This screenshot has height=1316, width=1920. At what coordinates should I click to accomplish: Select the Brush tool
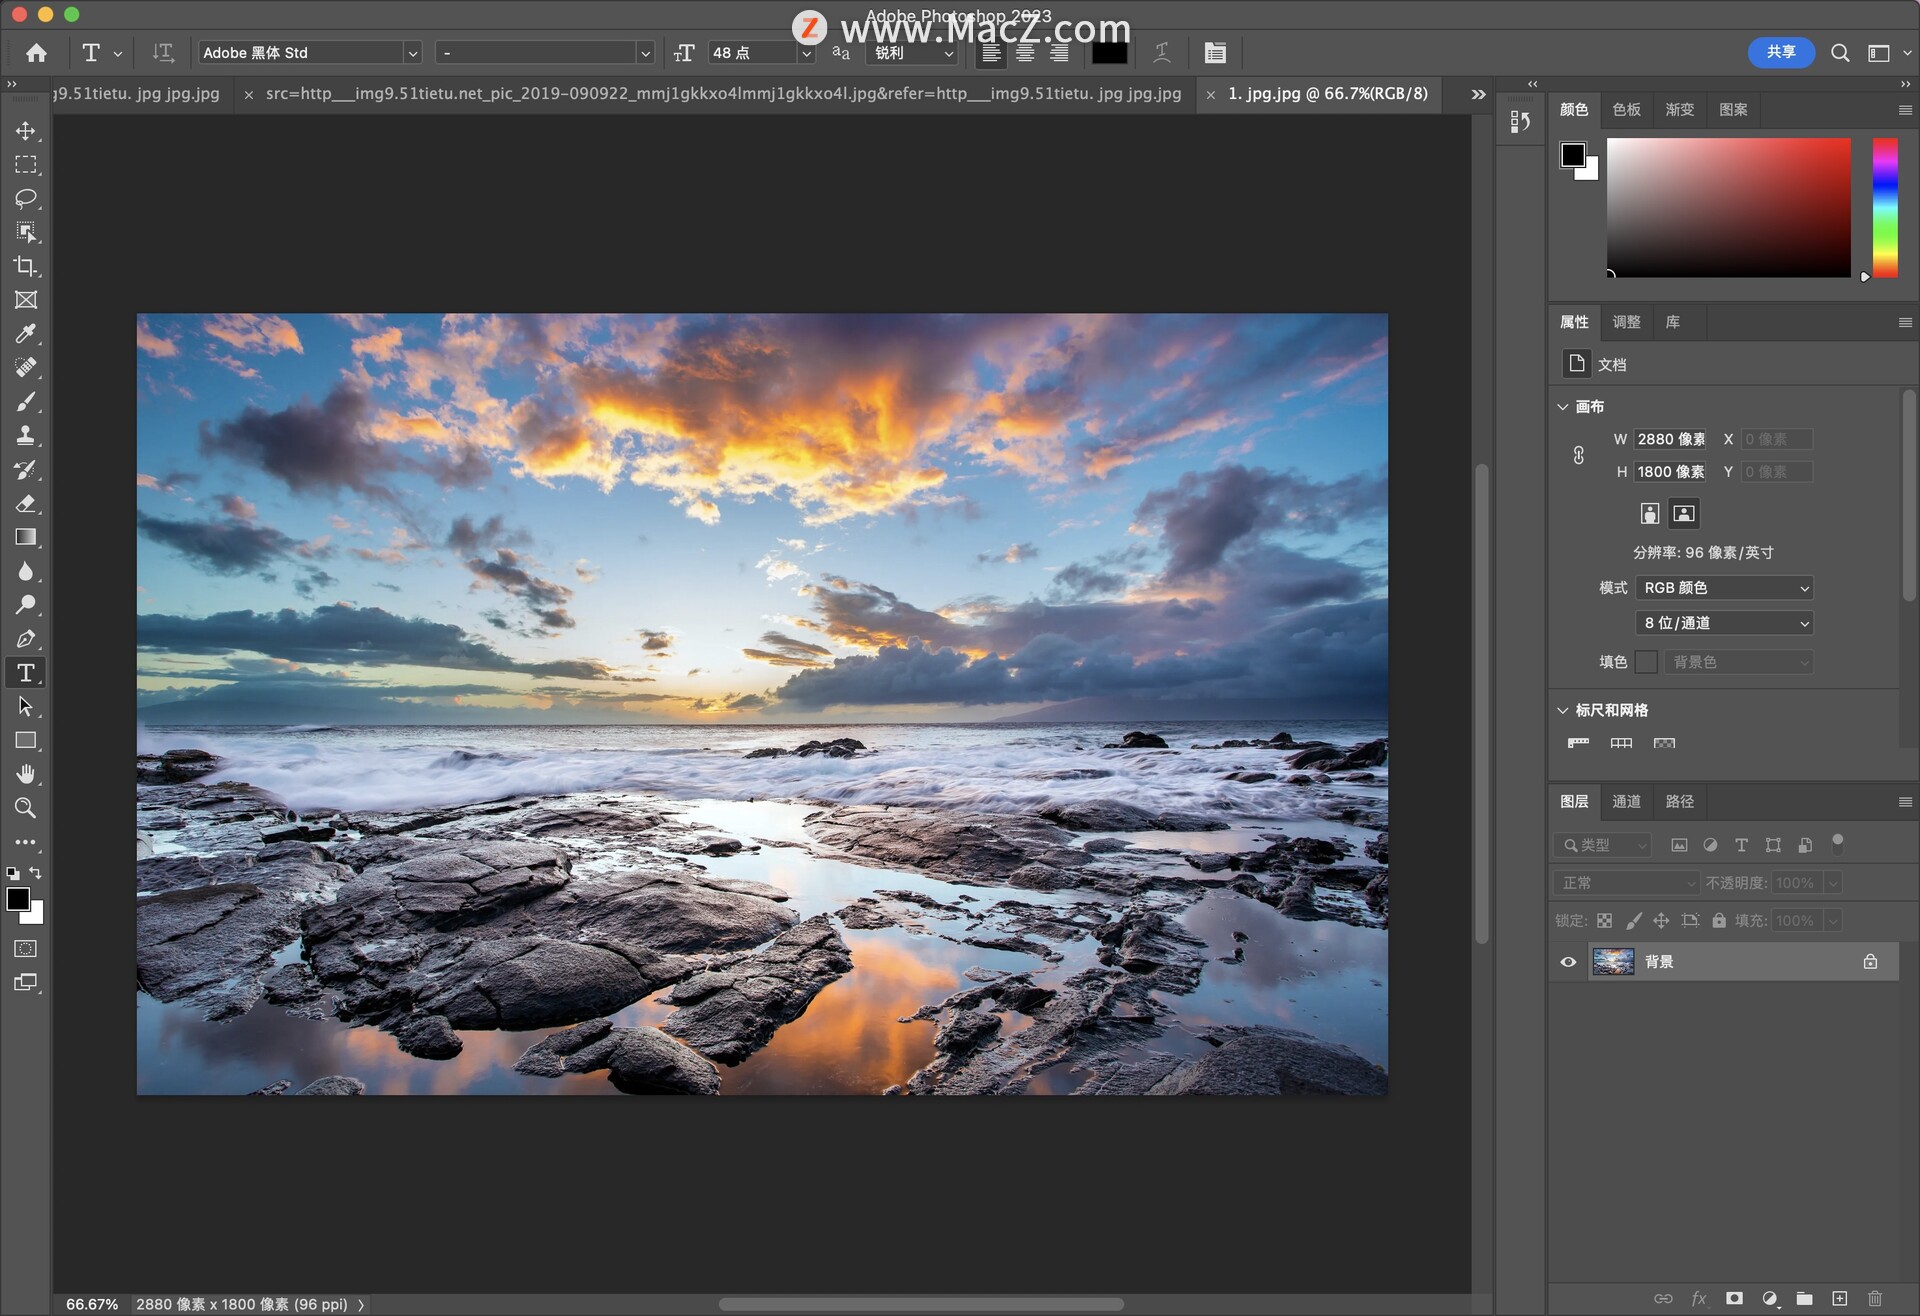point(26,402)
